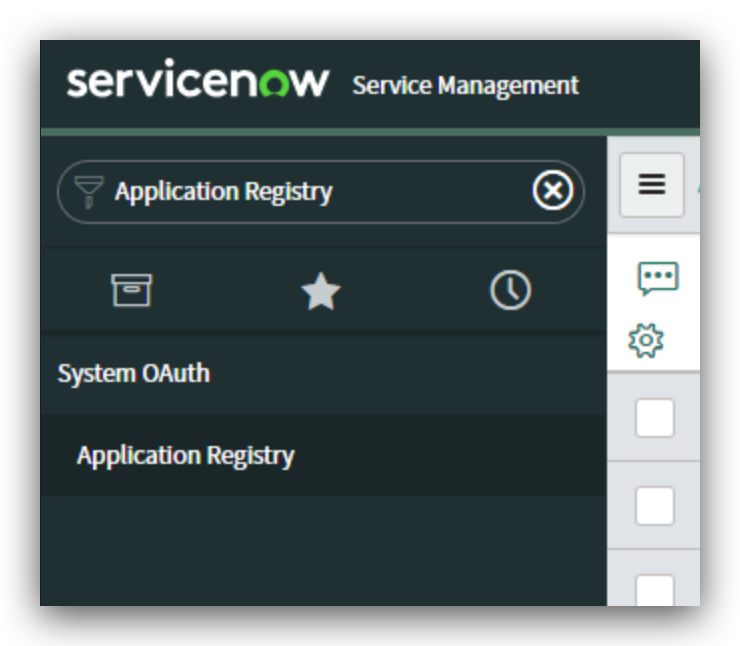This screenshot has width=740, height=646.
Task: Tick the second row checkbox
Action: tap(655, 505)
